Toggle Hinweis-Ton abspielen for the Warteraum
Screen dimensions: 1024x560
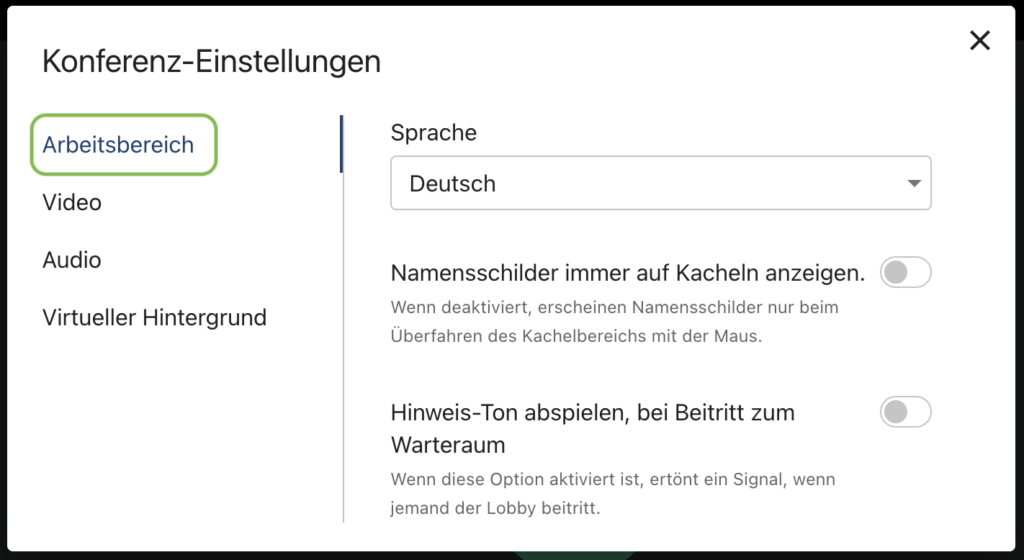(x=905, y=411)
